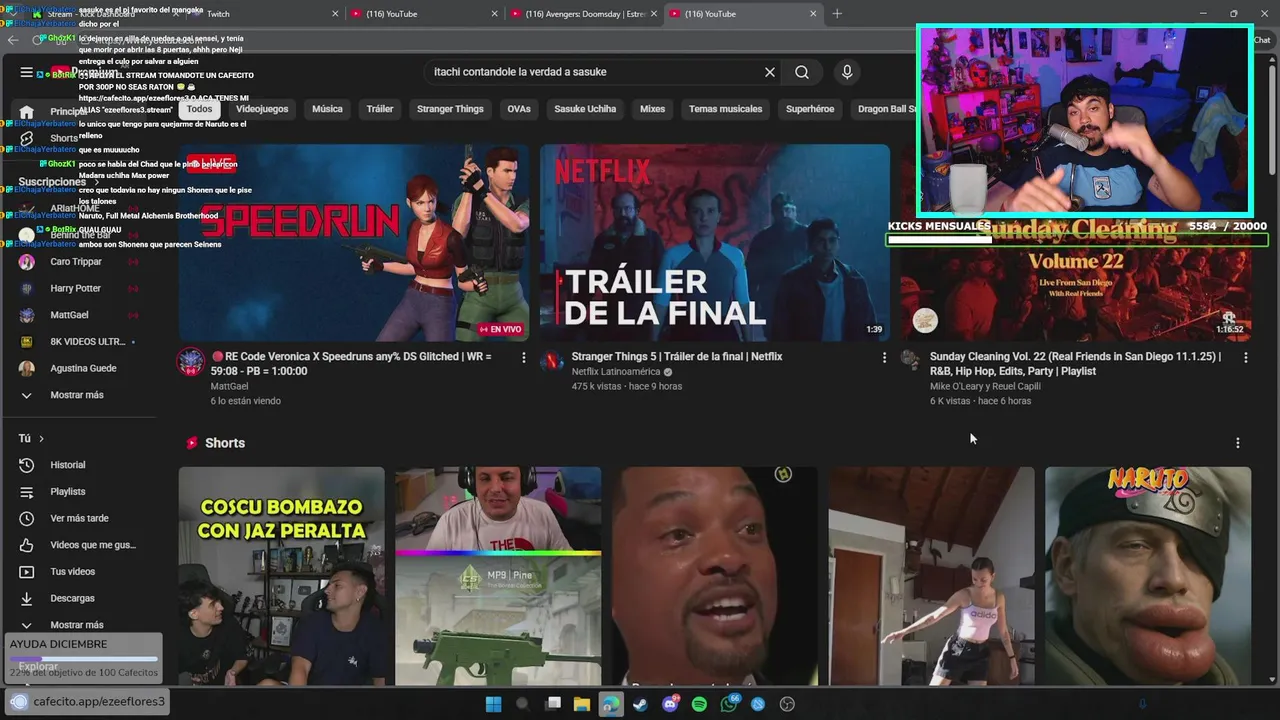Viewport: 1280px width, 720px height.
Task: Open File Explorer from the taskbar
Action: [x=581, y=704]
